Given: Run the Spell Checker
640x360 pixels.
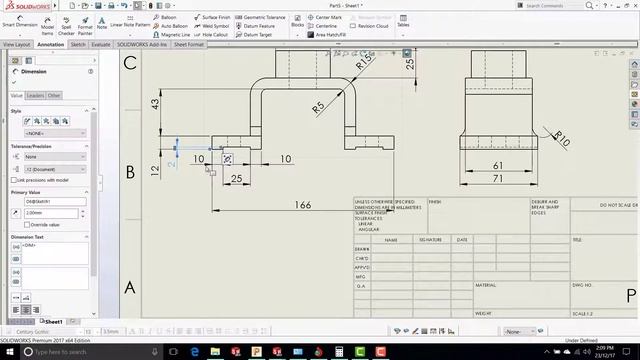Looking at the screenshot, I should 66,26.
